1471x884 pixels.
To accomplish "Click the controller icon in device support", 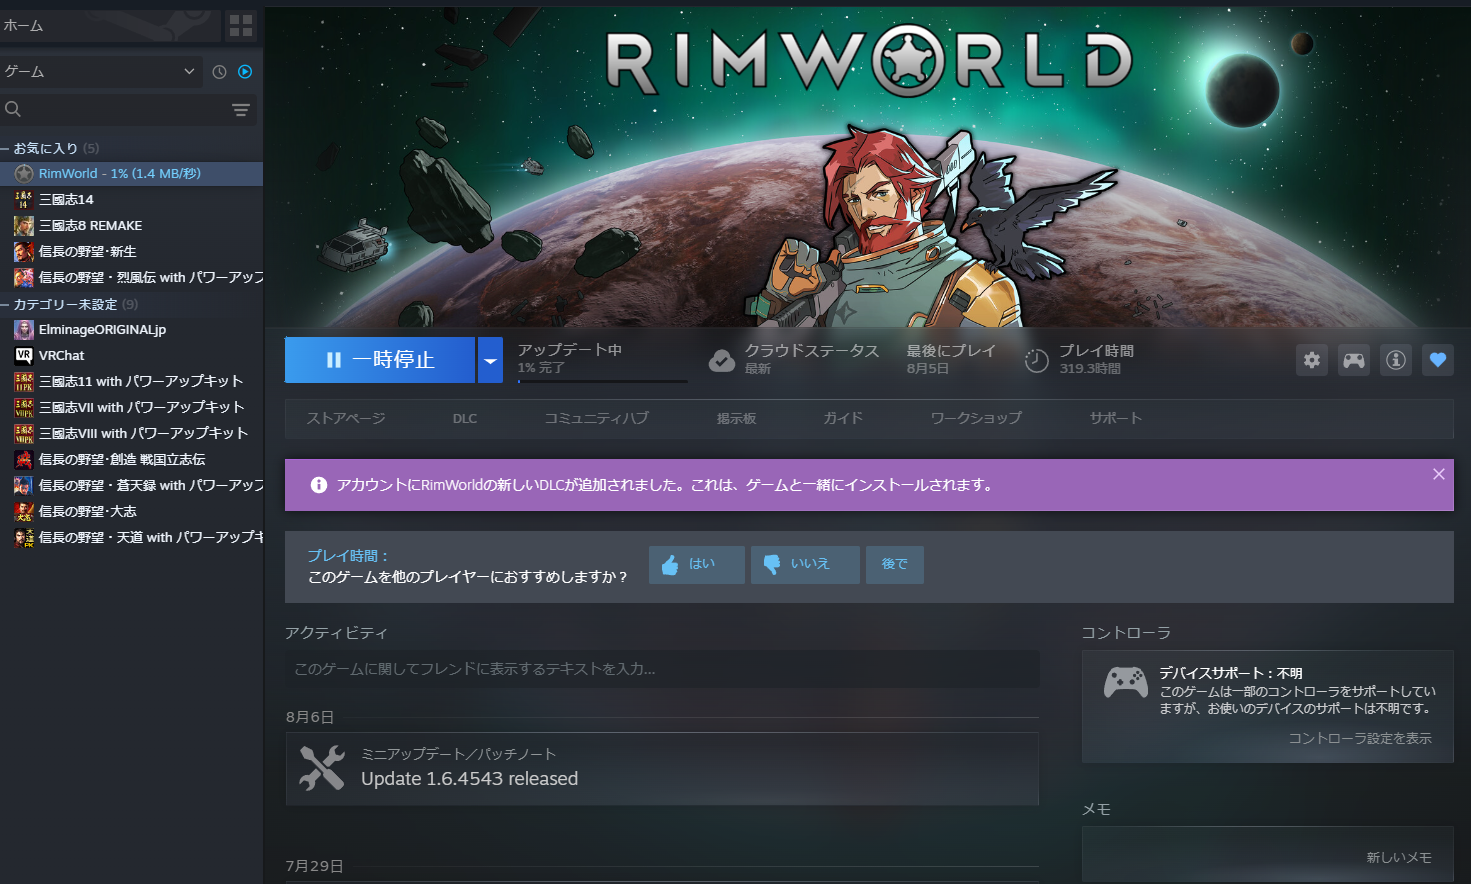I will click(1126, 682).
